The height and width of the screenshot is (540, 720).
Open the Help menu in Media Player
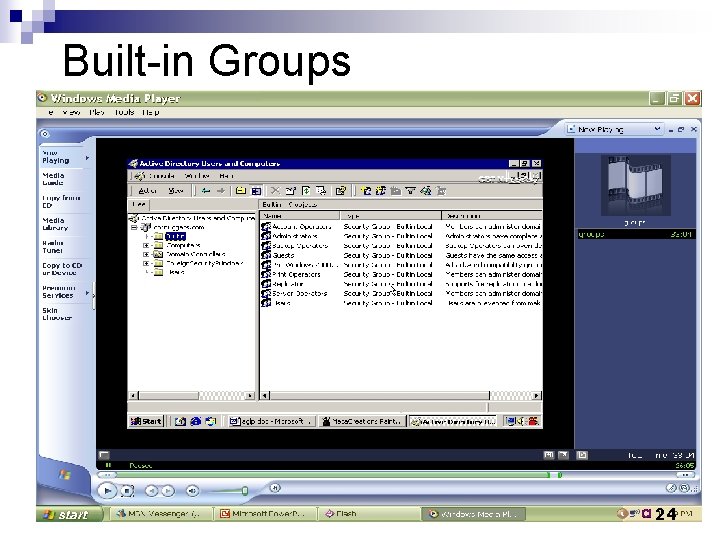tap(151, 112)
